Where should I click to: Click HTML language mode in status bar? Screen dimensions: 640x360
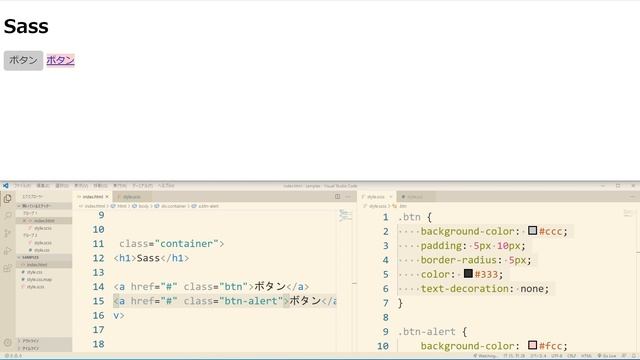[x=587, y=356]
